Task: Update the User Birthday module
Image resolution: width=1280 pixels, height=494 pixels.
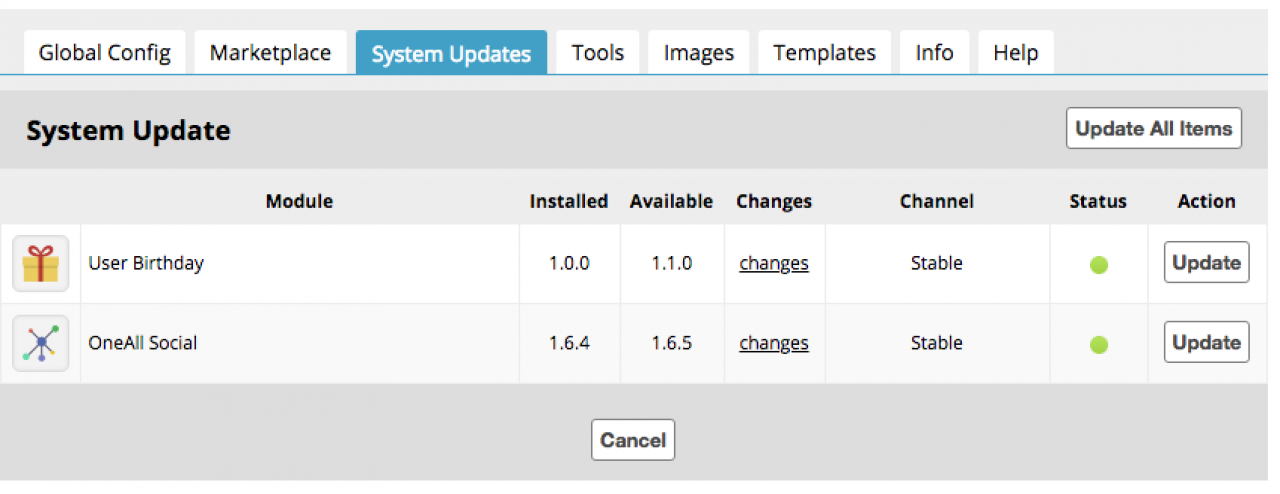Action: 1206,263
